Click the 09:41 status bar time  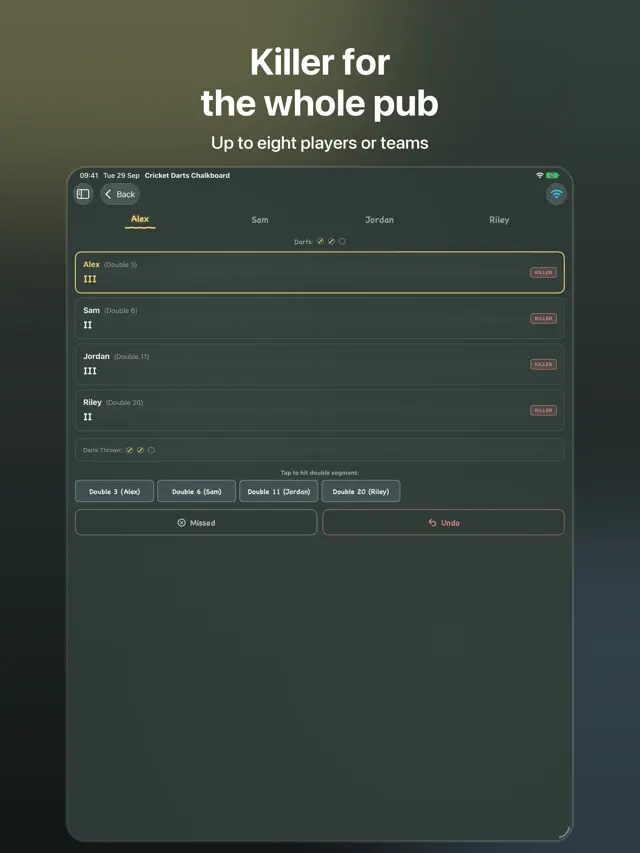(89, 175)
